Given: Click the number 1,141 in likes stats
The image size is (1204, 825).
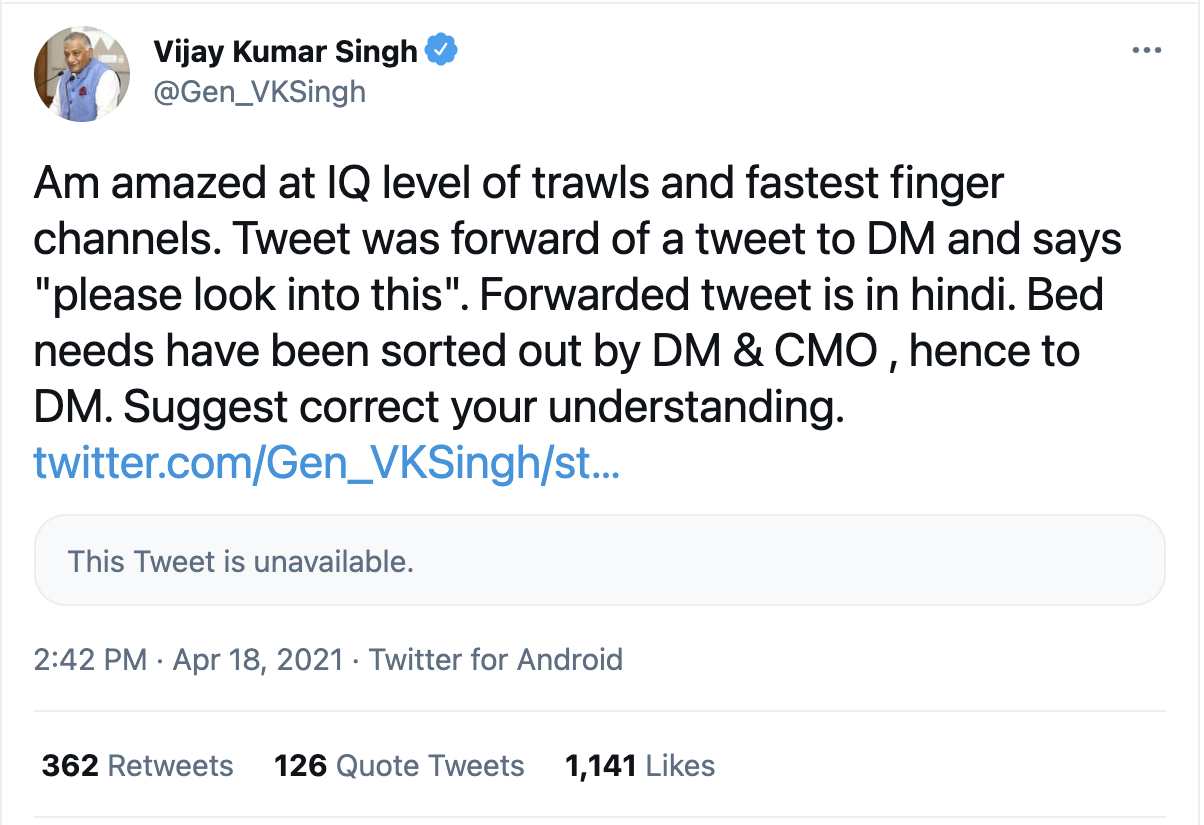Looking at the screenshot, I should 601,766.
